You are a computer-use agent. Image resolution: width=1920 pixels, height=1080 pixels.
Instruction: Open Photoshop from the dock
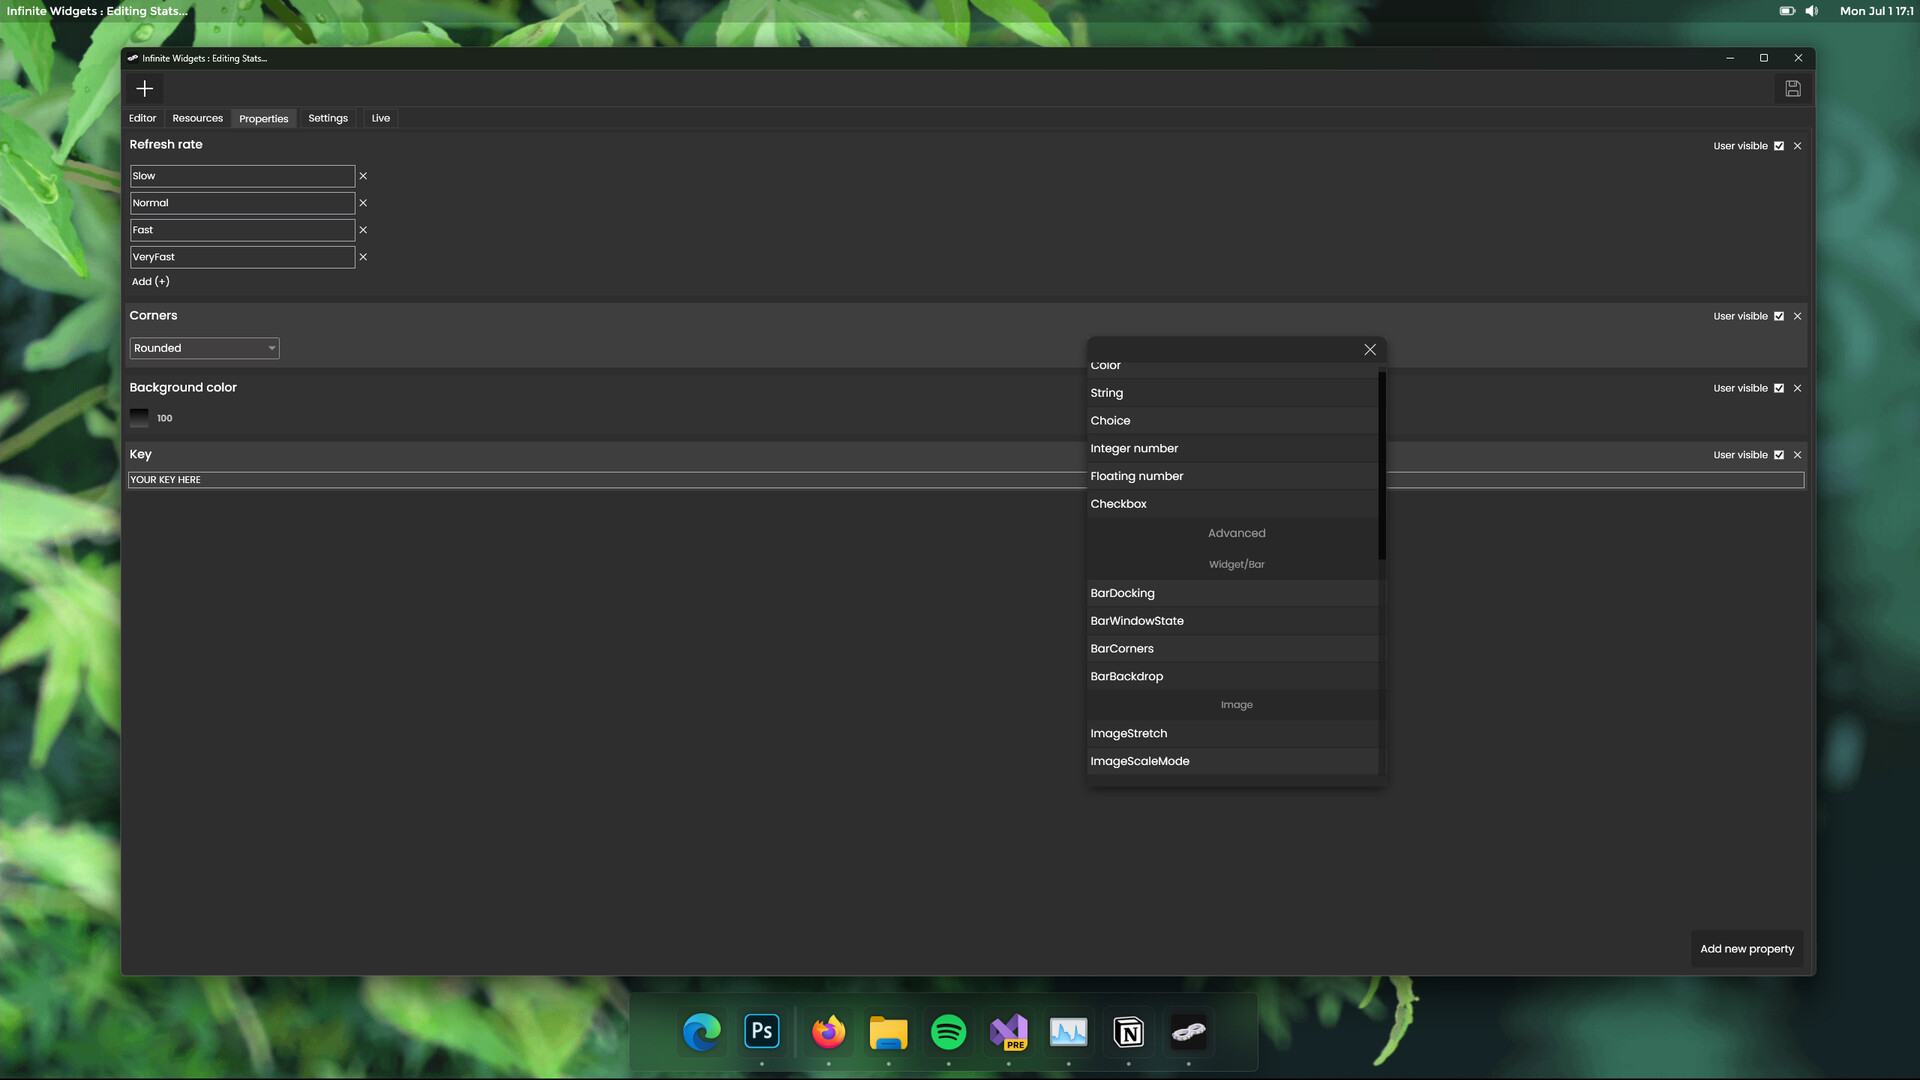coord(761,1032)
